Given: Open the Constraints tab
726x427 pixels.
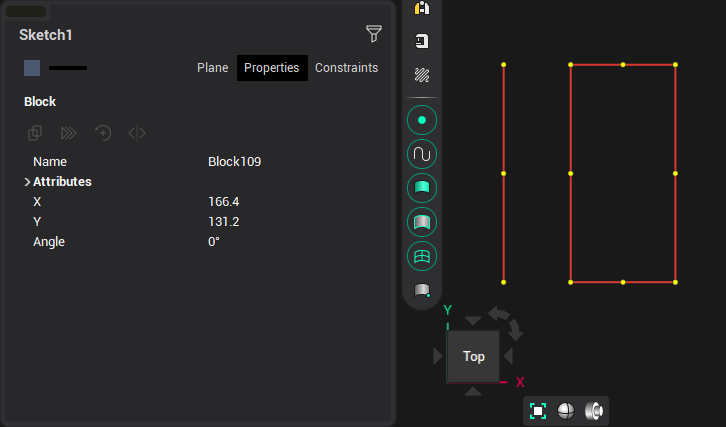Looking at the screenshot, I should (346, 68).
